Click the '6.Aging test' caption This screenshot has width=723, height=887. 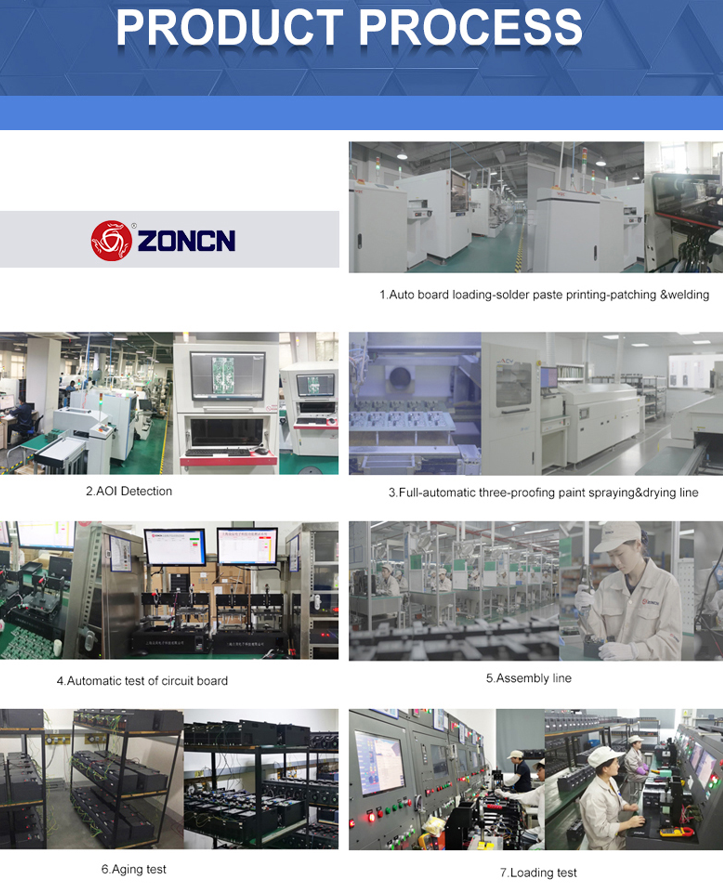click(x=134, y=869)
